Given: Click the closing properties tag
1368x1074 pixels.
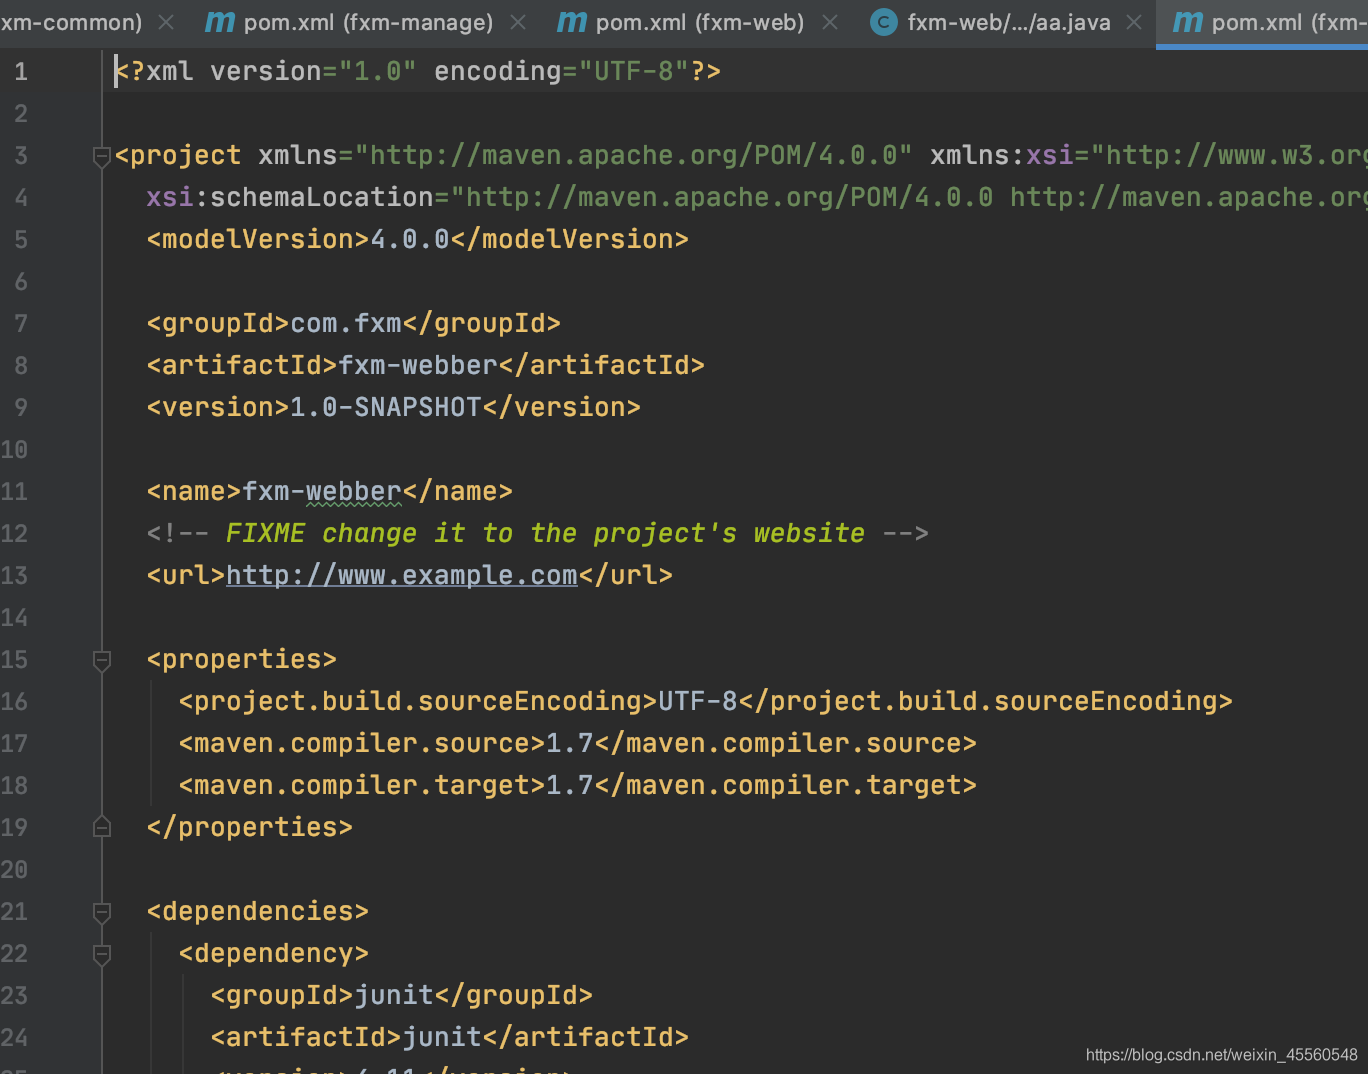Looking at the screenshot, I should coord(250,827).
